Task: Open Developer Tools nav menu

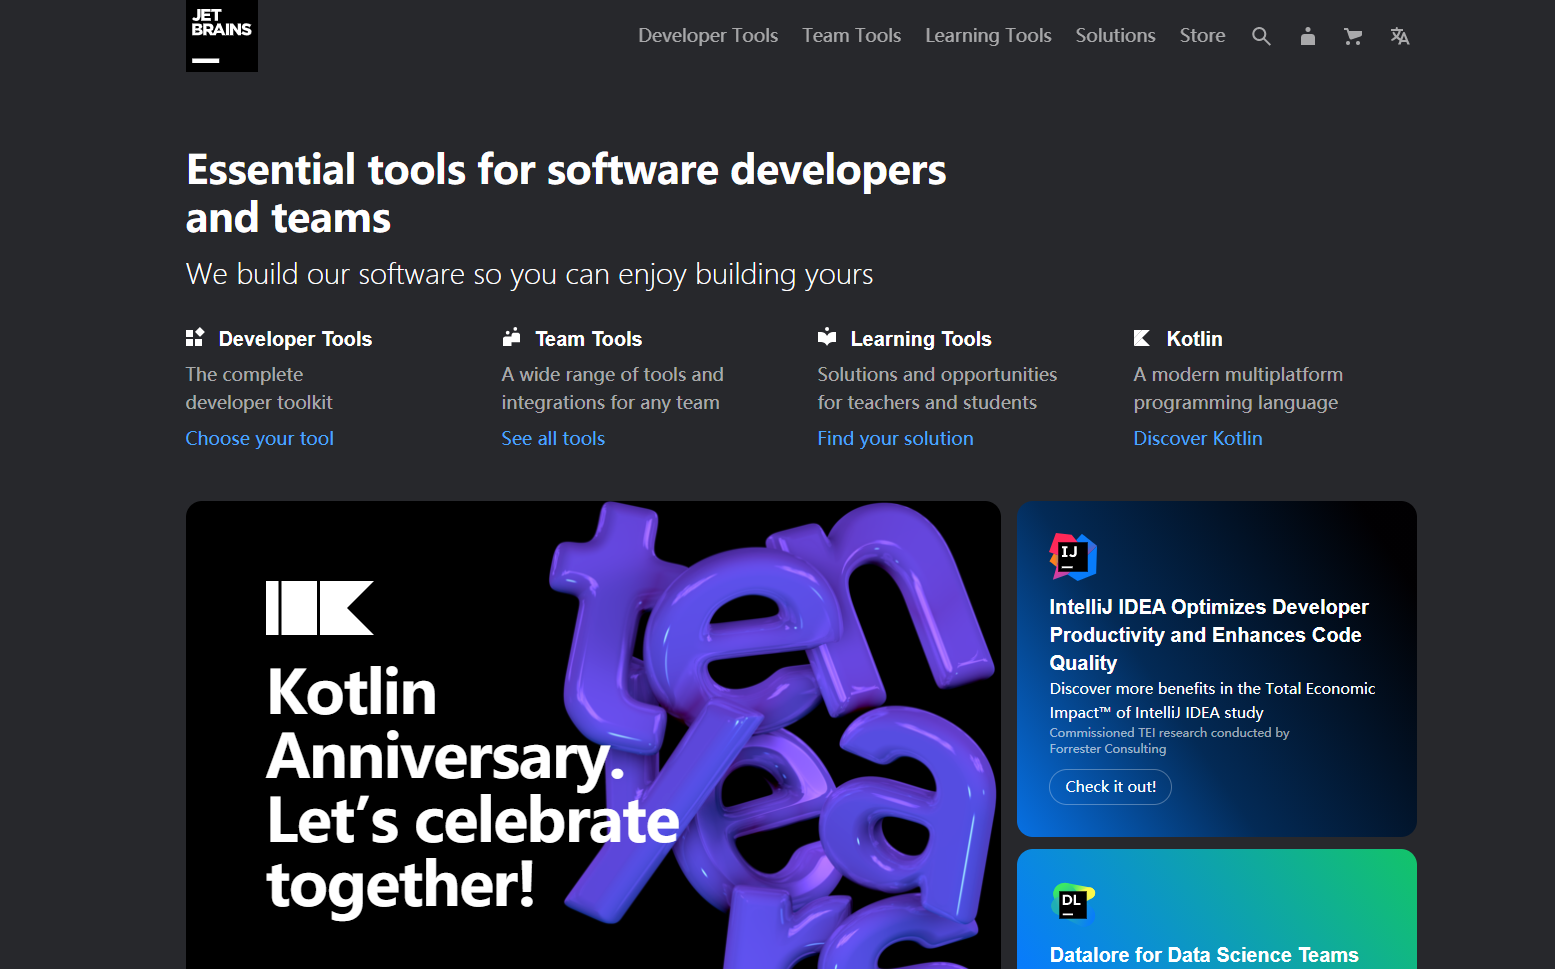Action: point(708,35)
